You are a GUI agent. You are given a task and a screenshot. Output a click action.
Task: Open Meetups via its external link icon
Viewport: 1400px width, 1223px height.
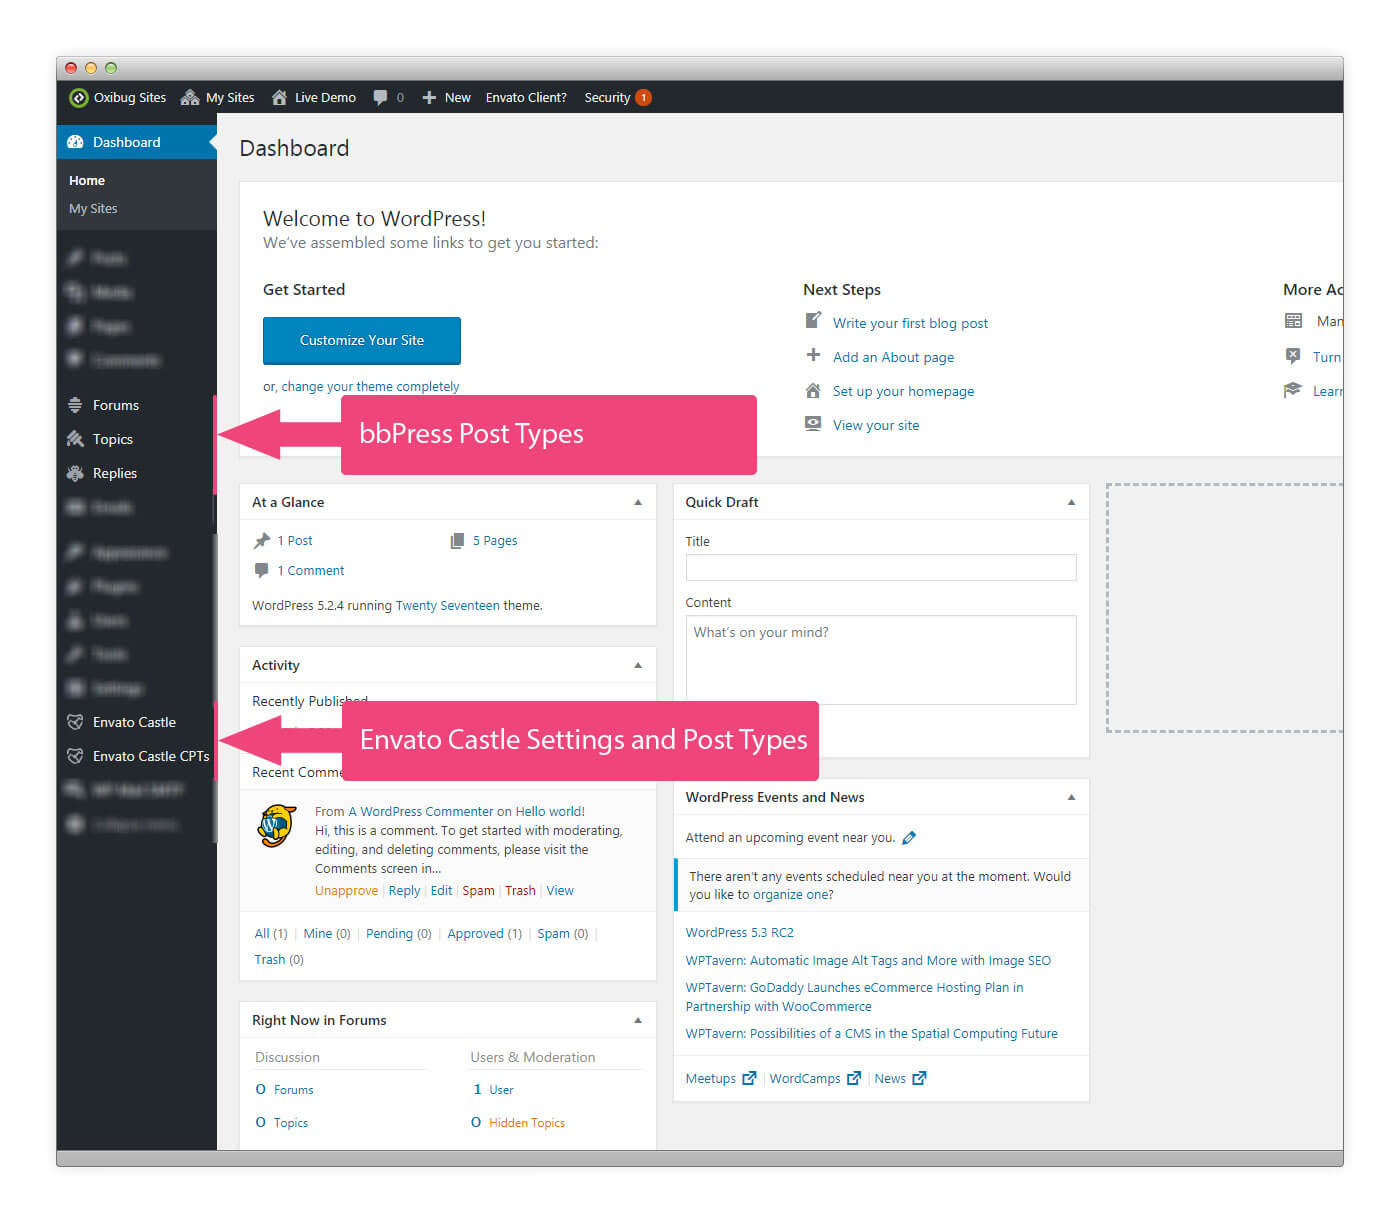(x=749, y=1078)
